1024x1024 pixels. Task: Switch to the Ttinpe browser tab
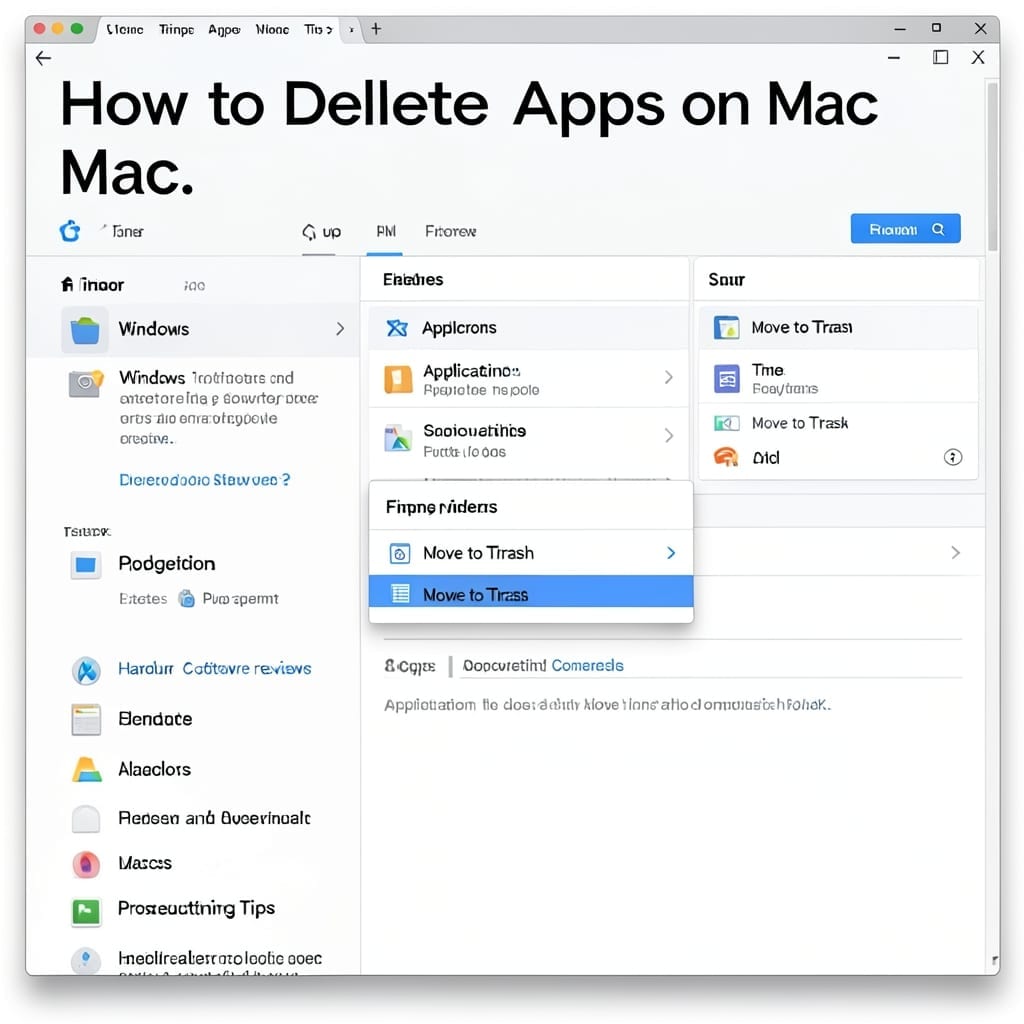(x=176, y=29)
